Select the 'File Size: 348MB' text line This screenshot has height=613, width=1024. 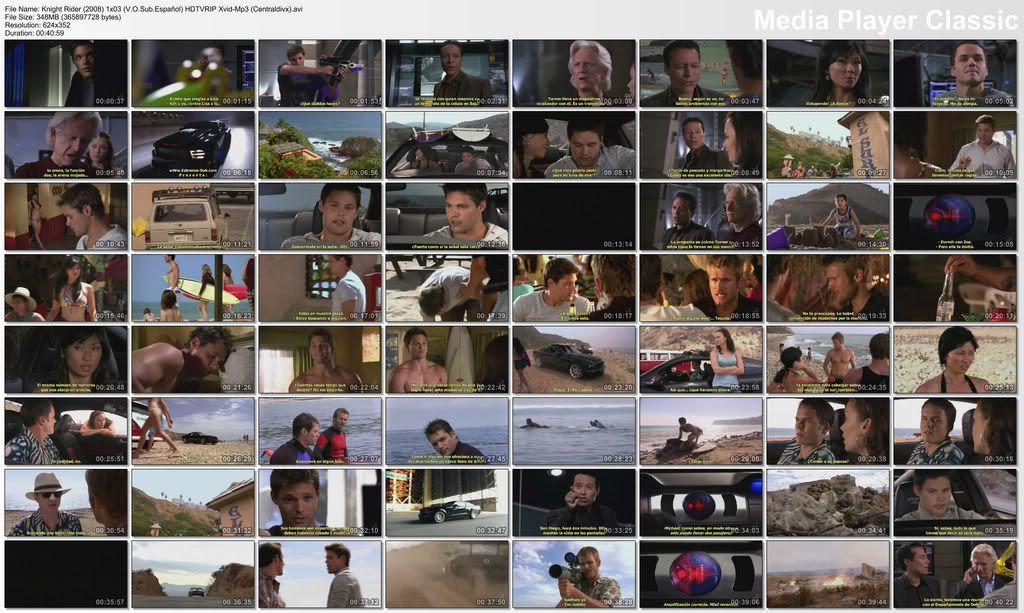[x=63, y=17]
